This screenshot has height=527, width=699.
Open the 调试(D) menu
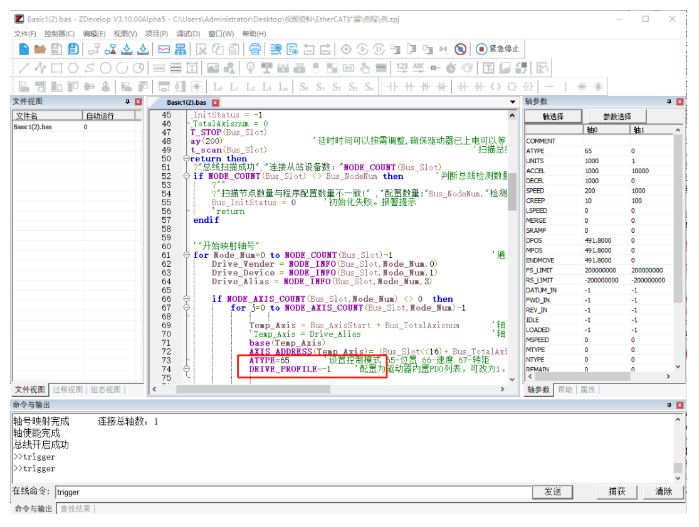click(187, 33)
